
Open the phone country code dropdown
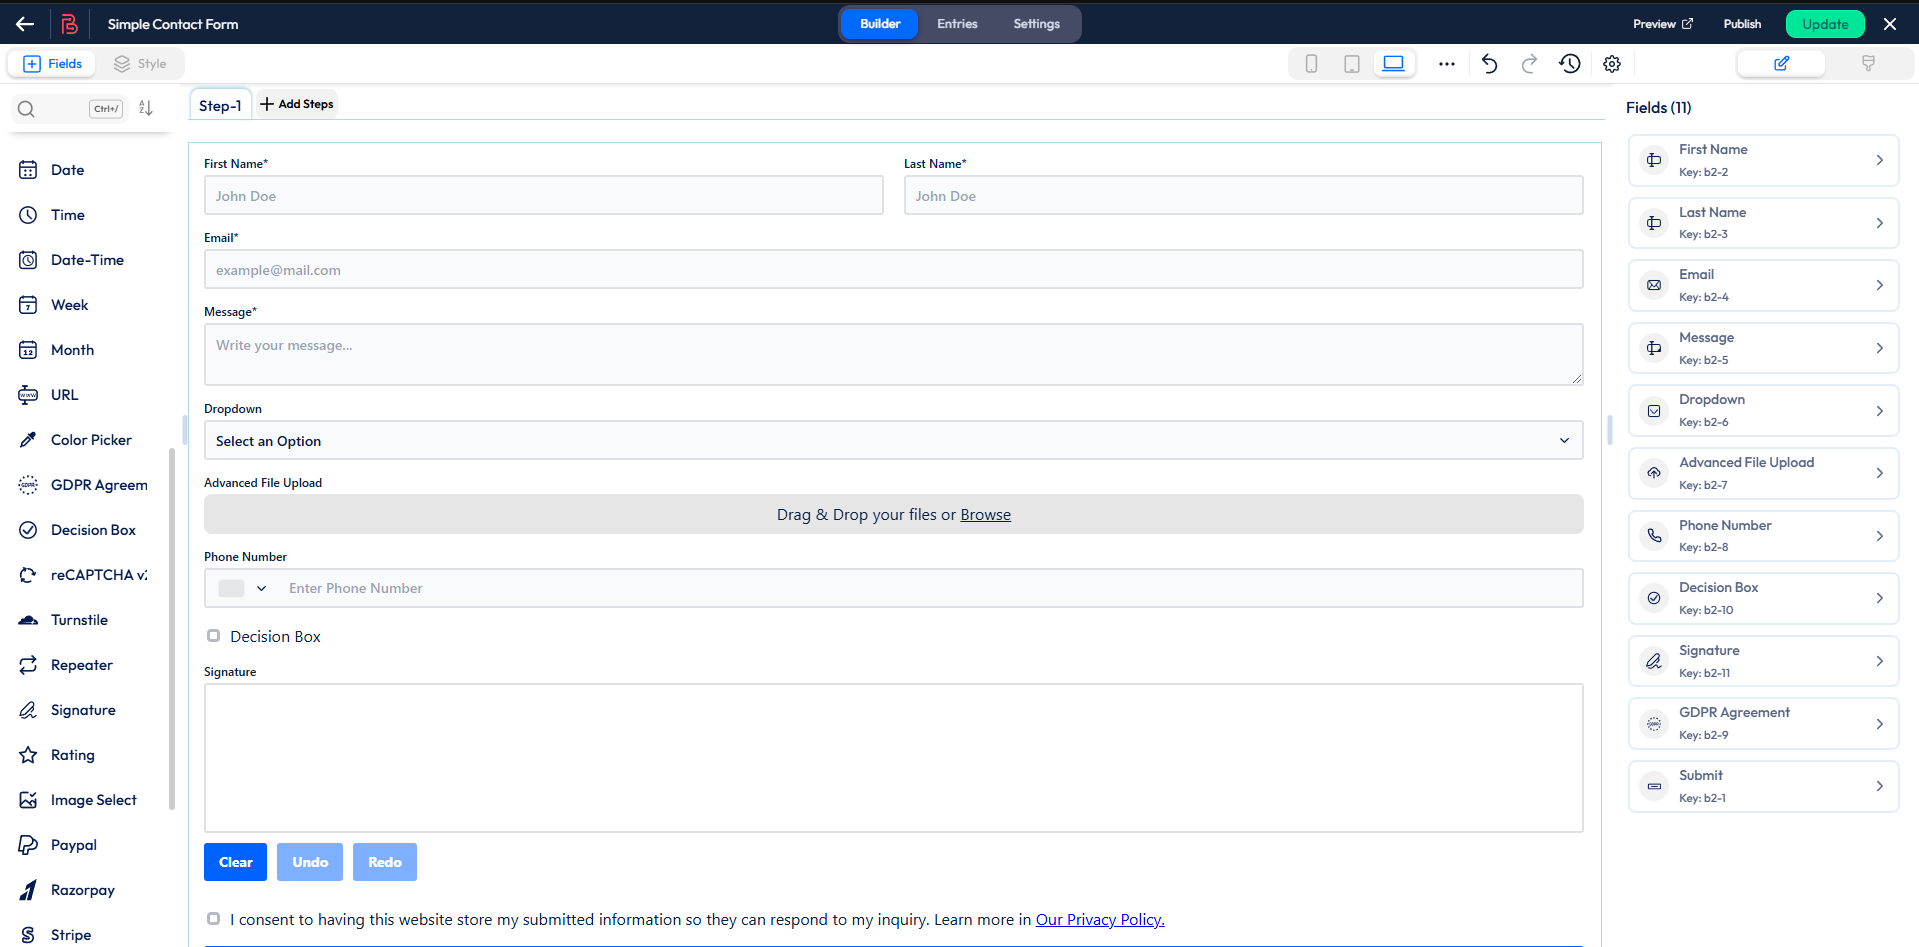(243, 589)
